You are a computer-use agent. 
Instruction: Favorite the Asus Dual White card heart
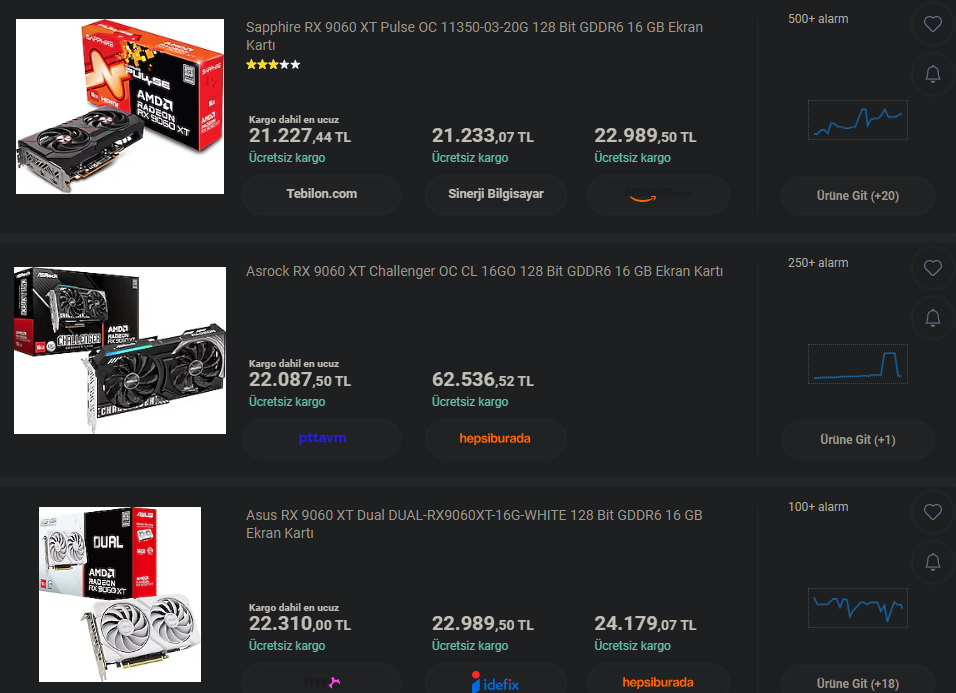tap(932, 512)
